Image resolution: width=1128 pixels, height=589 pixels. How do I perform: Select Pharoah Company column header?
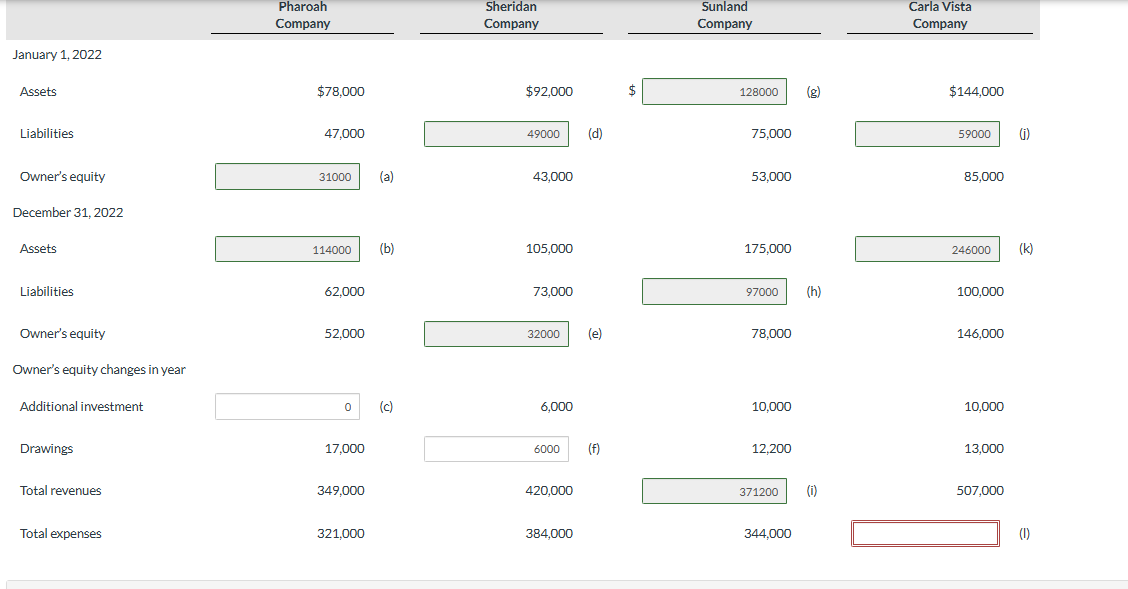coord(302,15)
